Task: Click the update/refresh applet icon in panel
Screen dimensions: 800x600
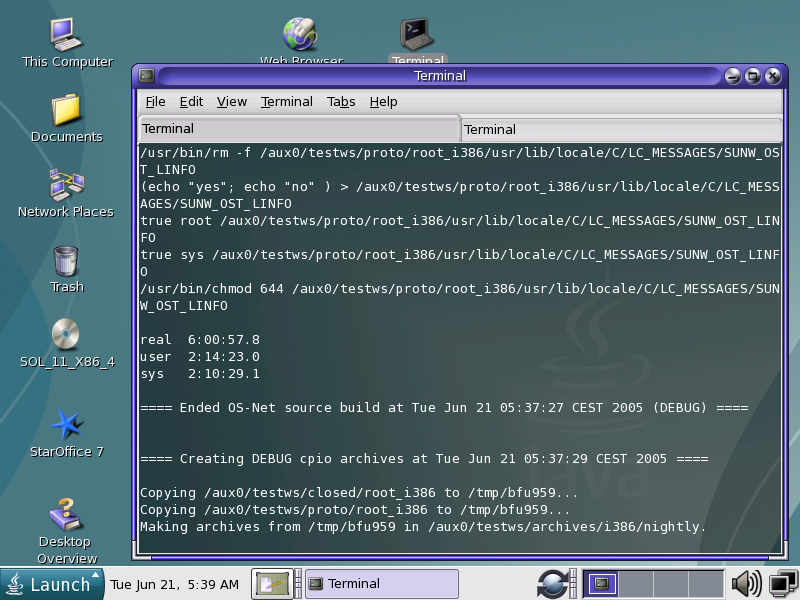Action: pos(553,584)
